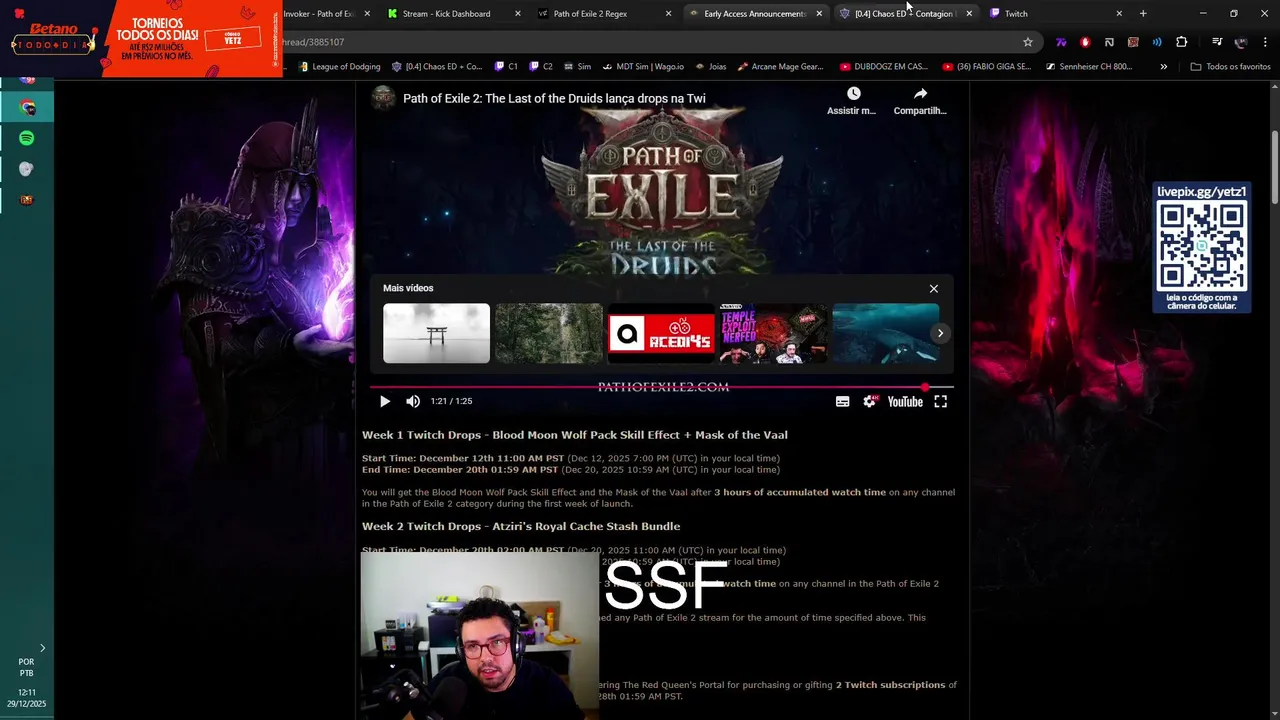Open the media control playlist icon
The image size is (1280, 720).
point(1217,42)
